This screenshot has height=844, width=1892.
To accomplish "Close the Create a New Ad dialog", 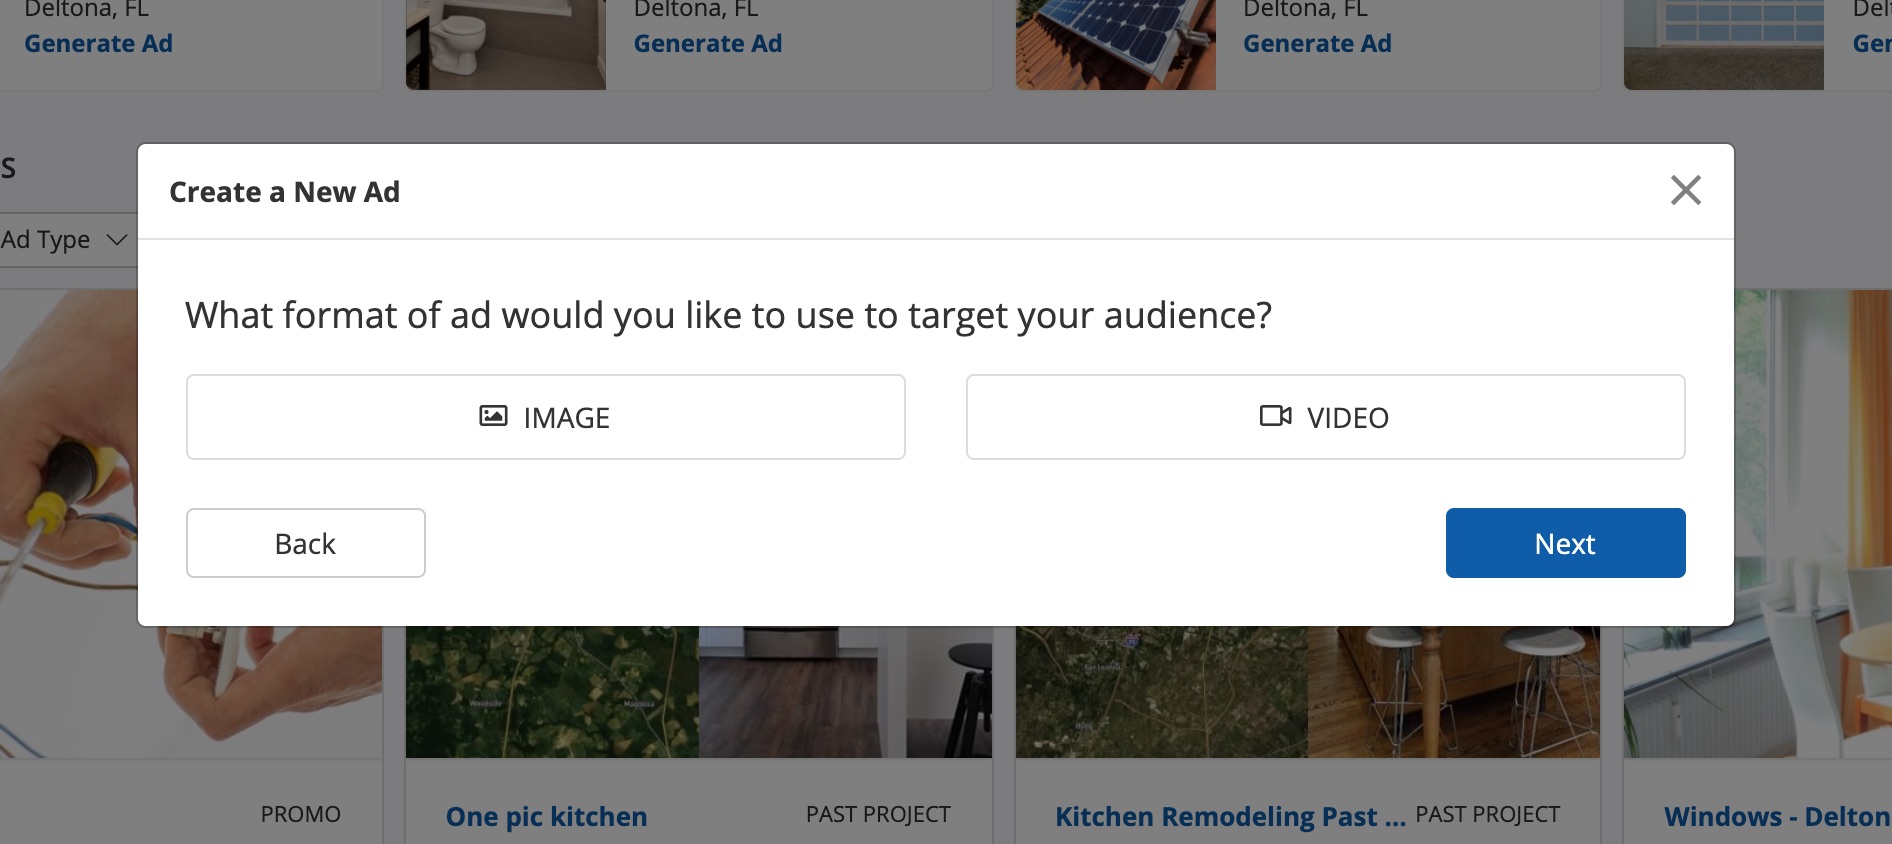I will 1685,190.
